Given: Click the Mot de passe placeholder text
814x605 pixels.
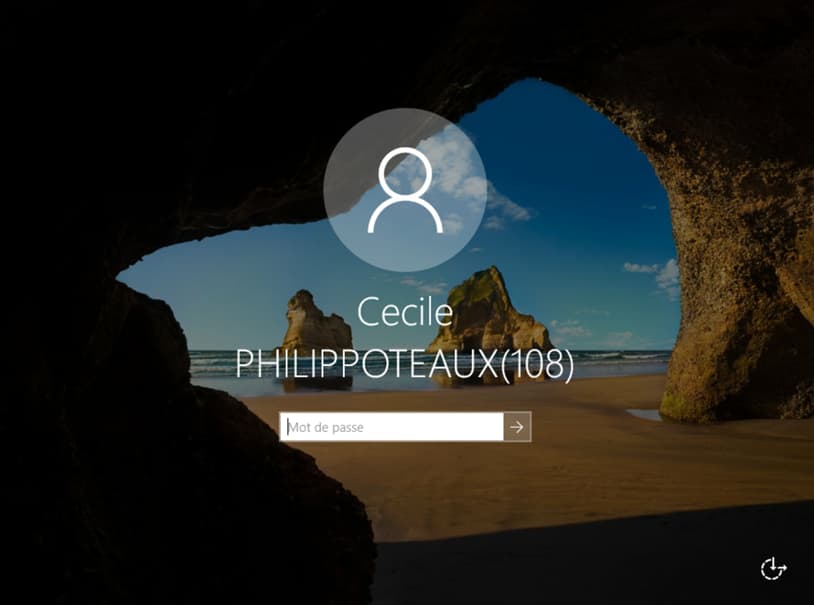Looking at the screenshot, I should click(x=326, y=427).
